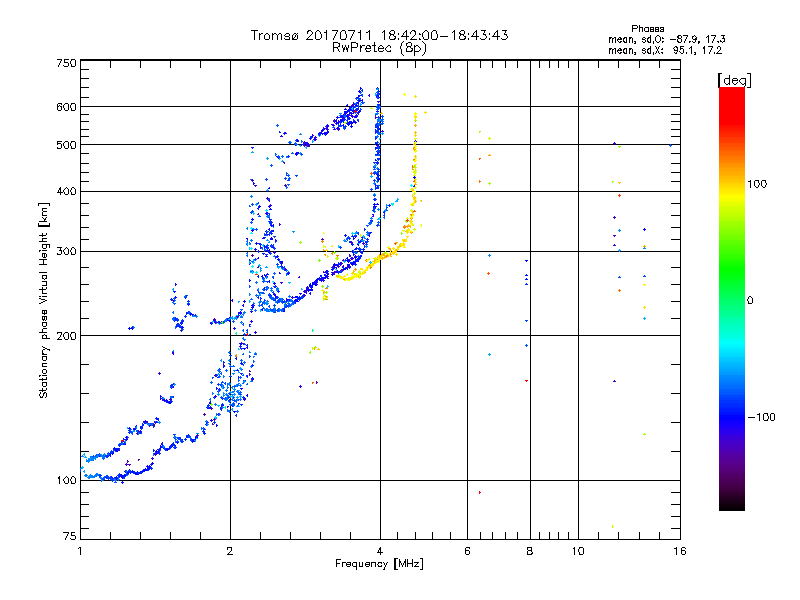800x600 pixels.
Task: Click the x-axis '10' tick label
Action: pyautogui.click(x=578, y=551)
